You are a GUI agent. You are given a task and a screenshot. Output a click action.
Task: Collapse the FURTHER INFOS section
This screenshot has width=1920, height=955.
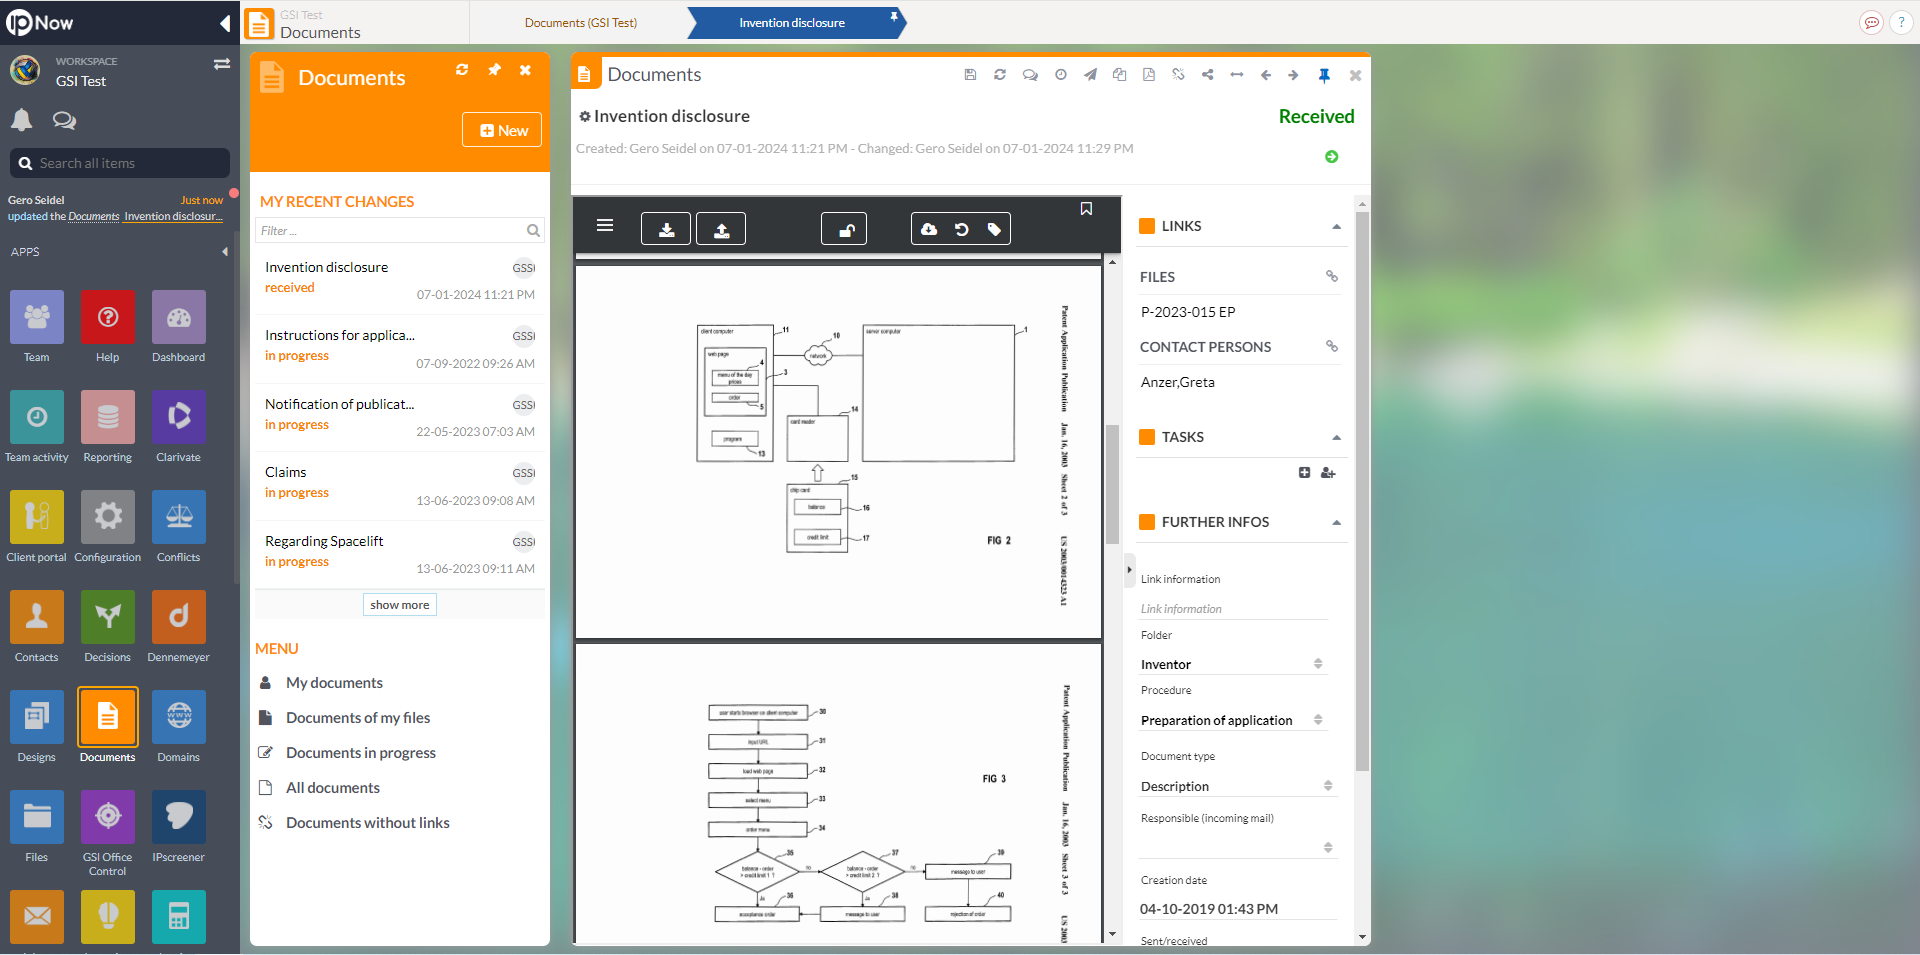pos(1336,521)
